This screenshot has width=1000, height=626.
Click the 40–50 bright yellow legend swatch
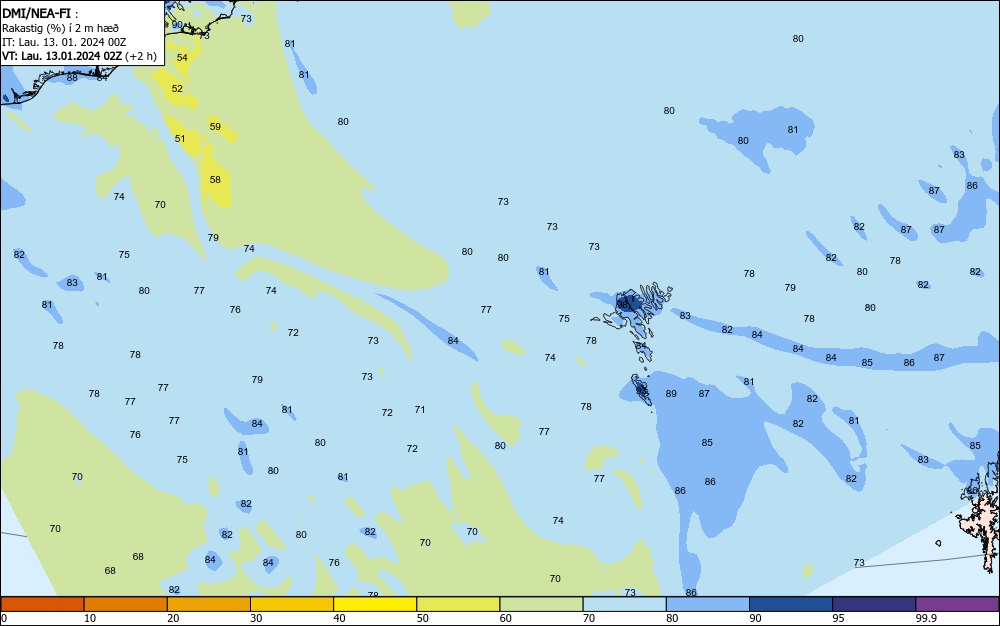(375, 604)
